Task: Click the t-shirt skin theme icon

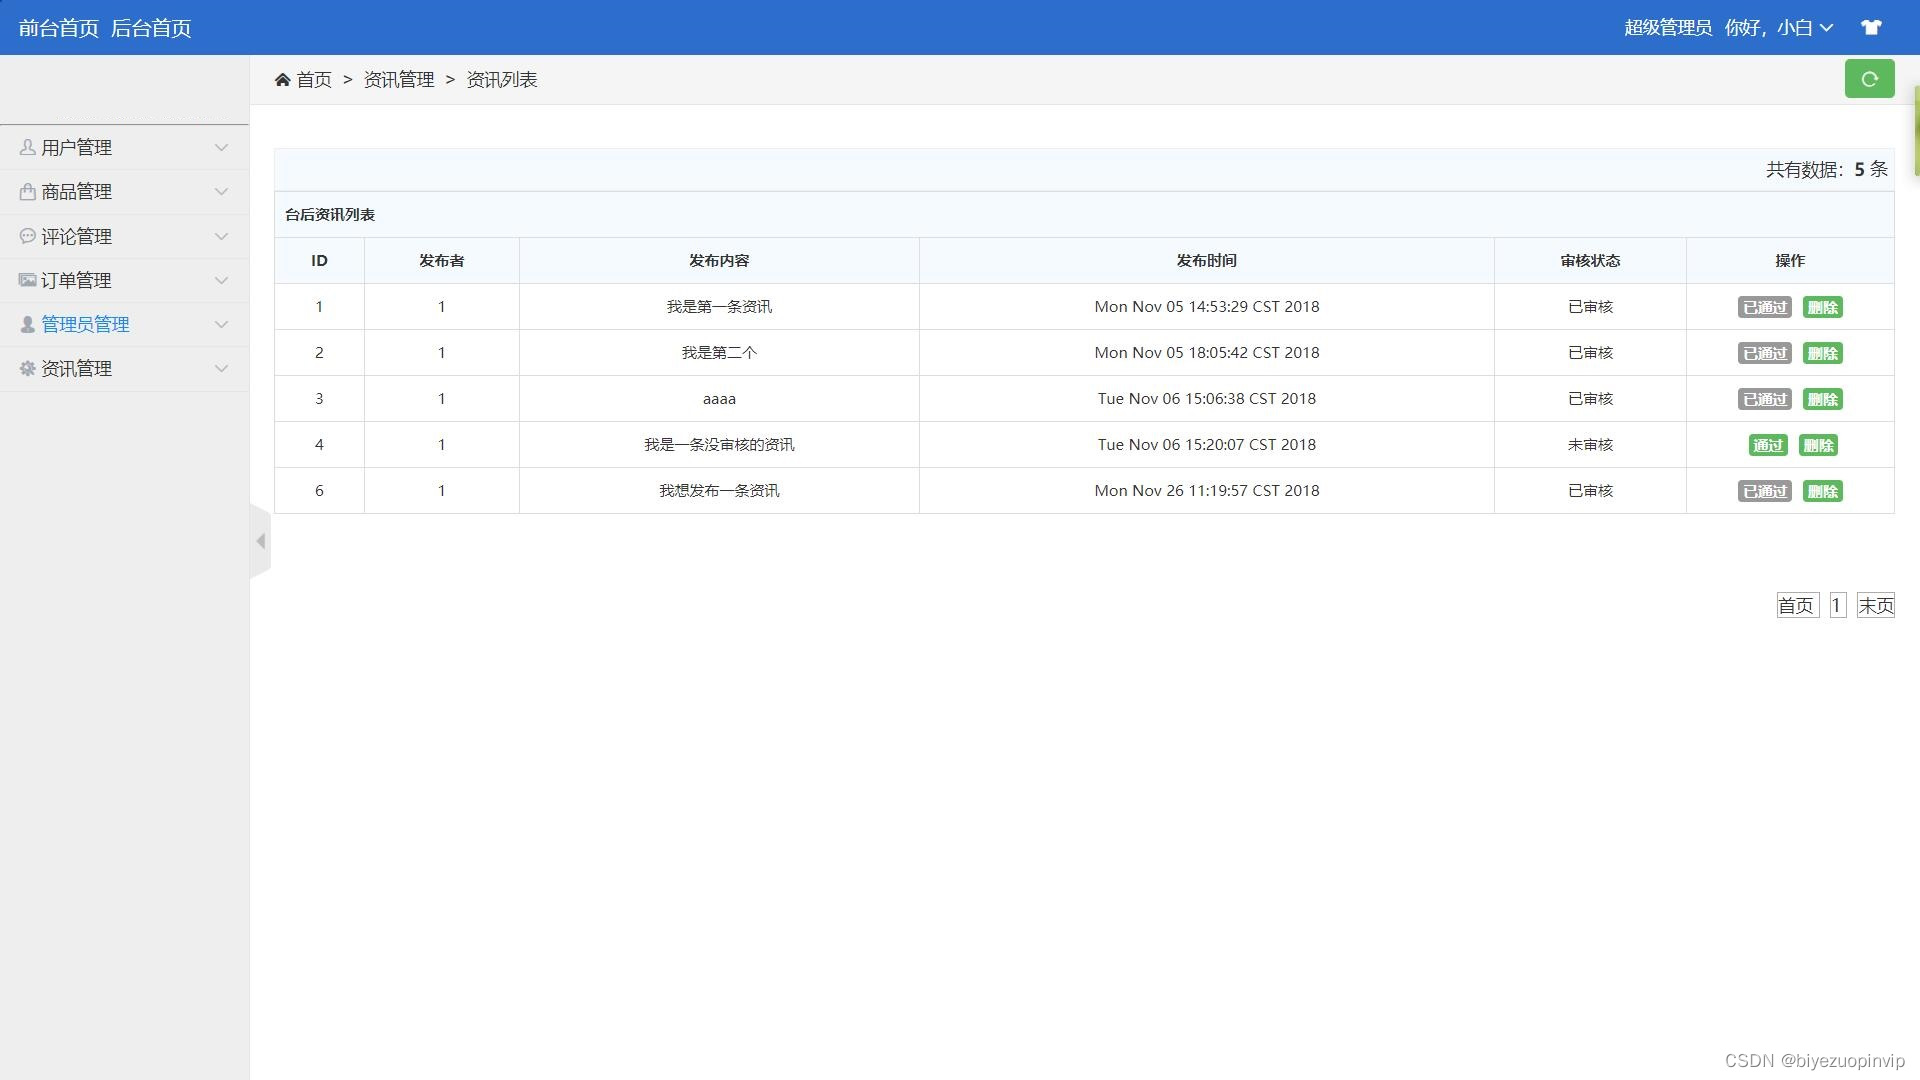Action: [1871, 27]
